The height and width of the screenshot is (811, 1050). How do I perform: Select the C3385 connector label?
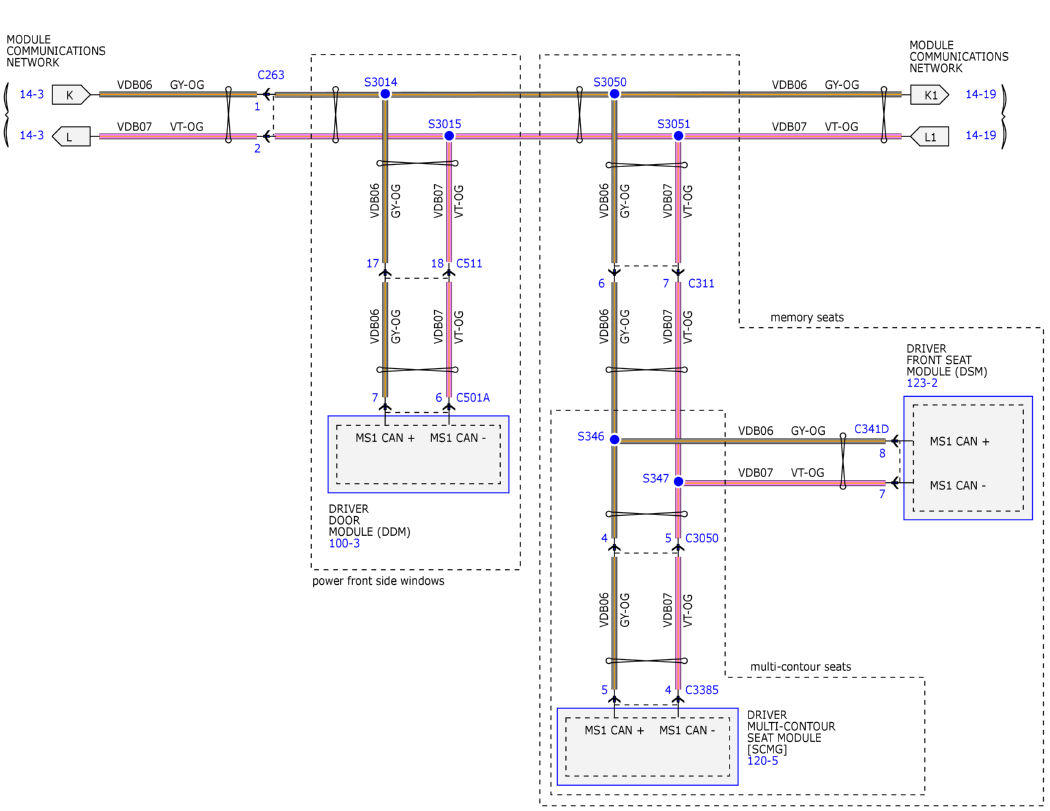[702, 689]
